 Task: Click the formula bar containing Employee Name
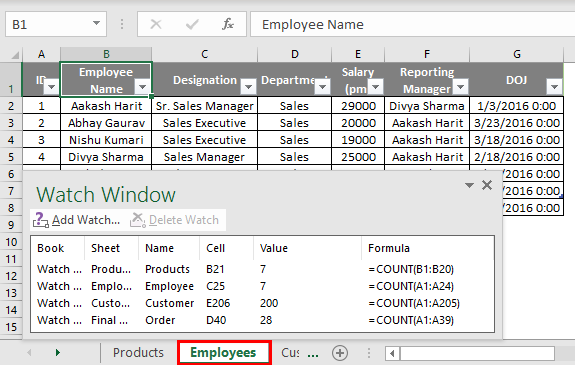click(x=412, y=24)
